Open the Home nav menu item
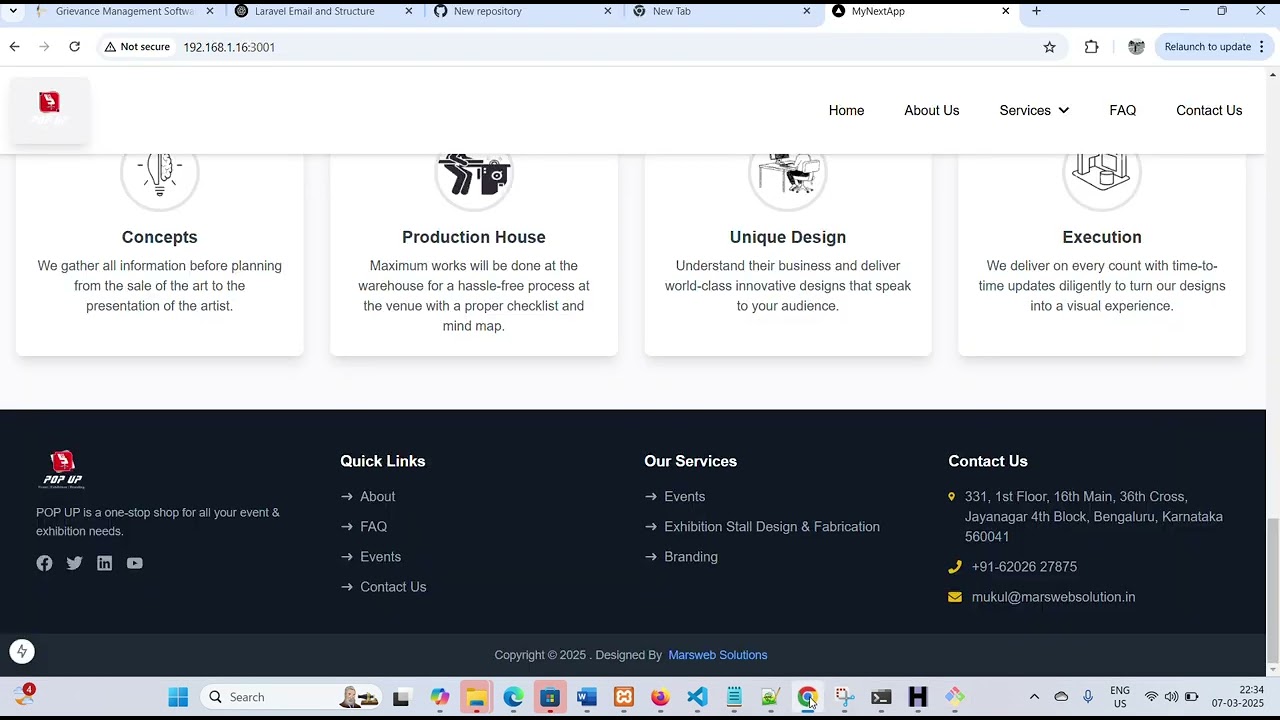 pos(846,110)
